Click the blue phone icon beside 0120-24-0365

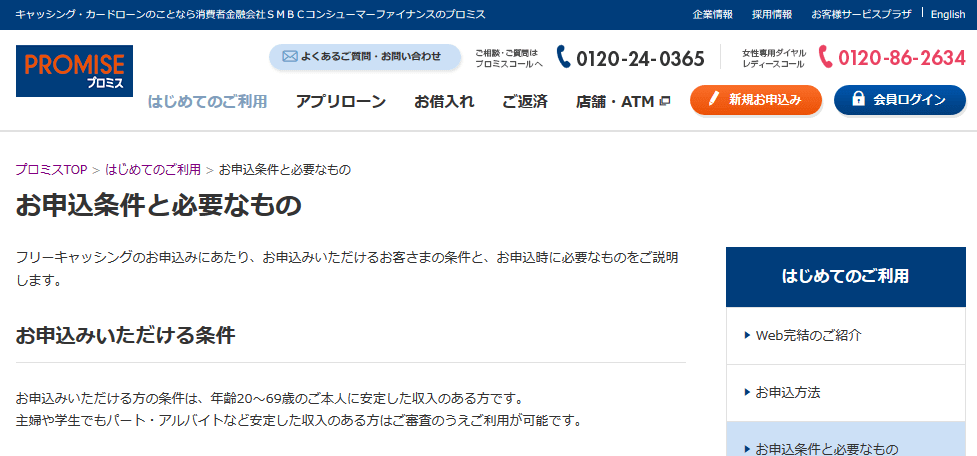click(563, 57)
